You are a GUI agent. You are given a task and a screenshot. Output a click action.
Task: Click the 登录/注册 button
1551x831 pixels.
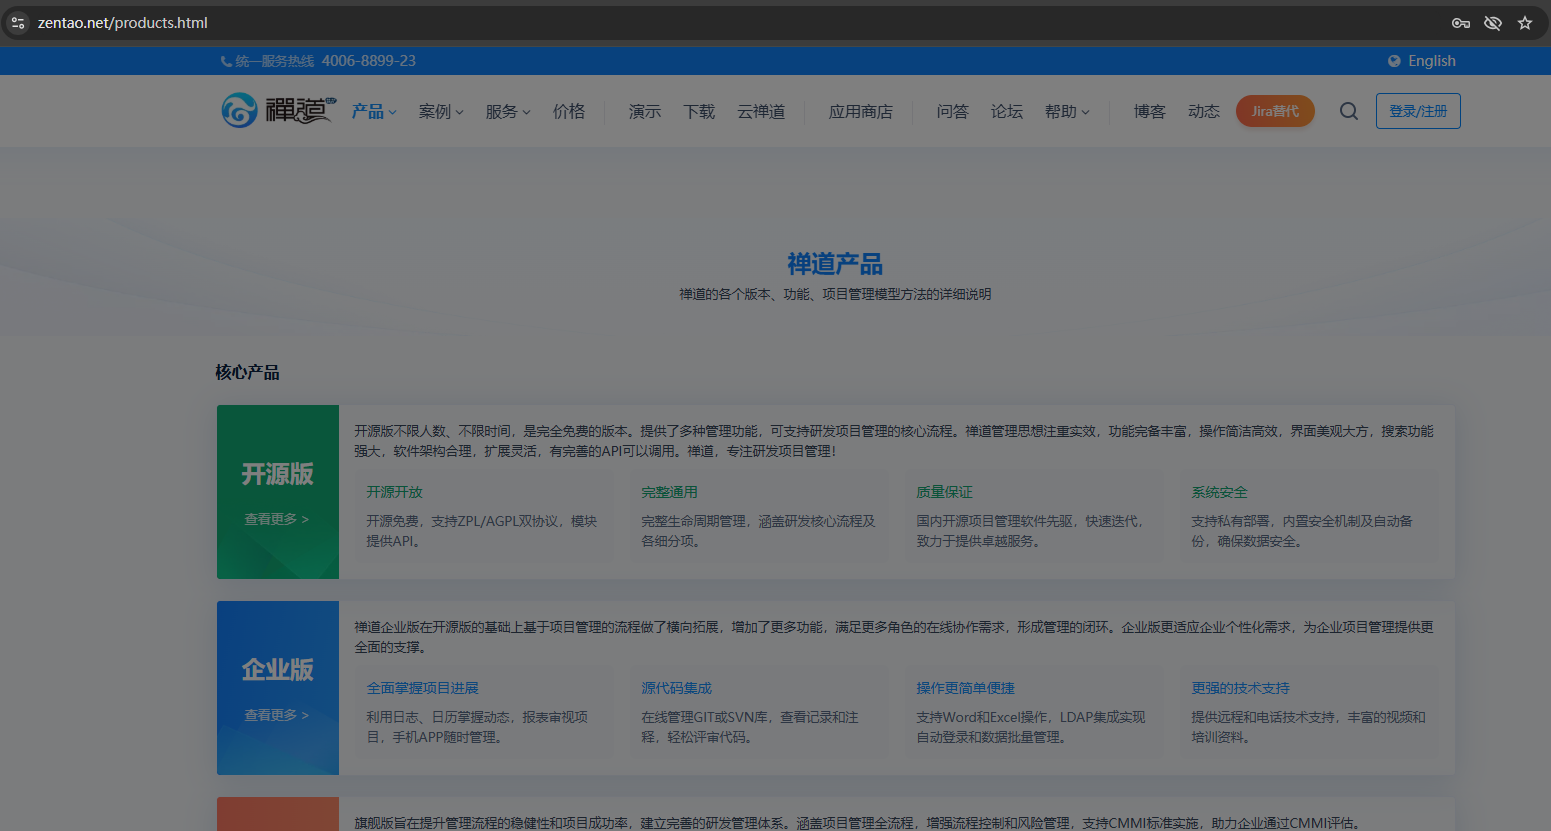[x=1417, y=111]
